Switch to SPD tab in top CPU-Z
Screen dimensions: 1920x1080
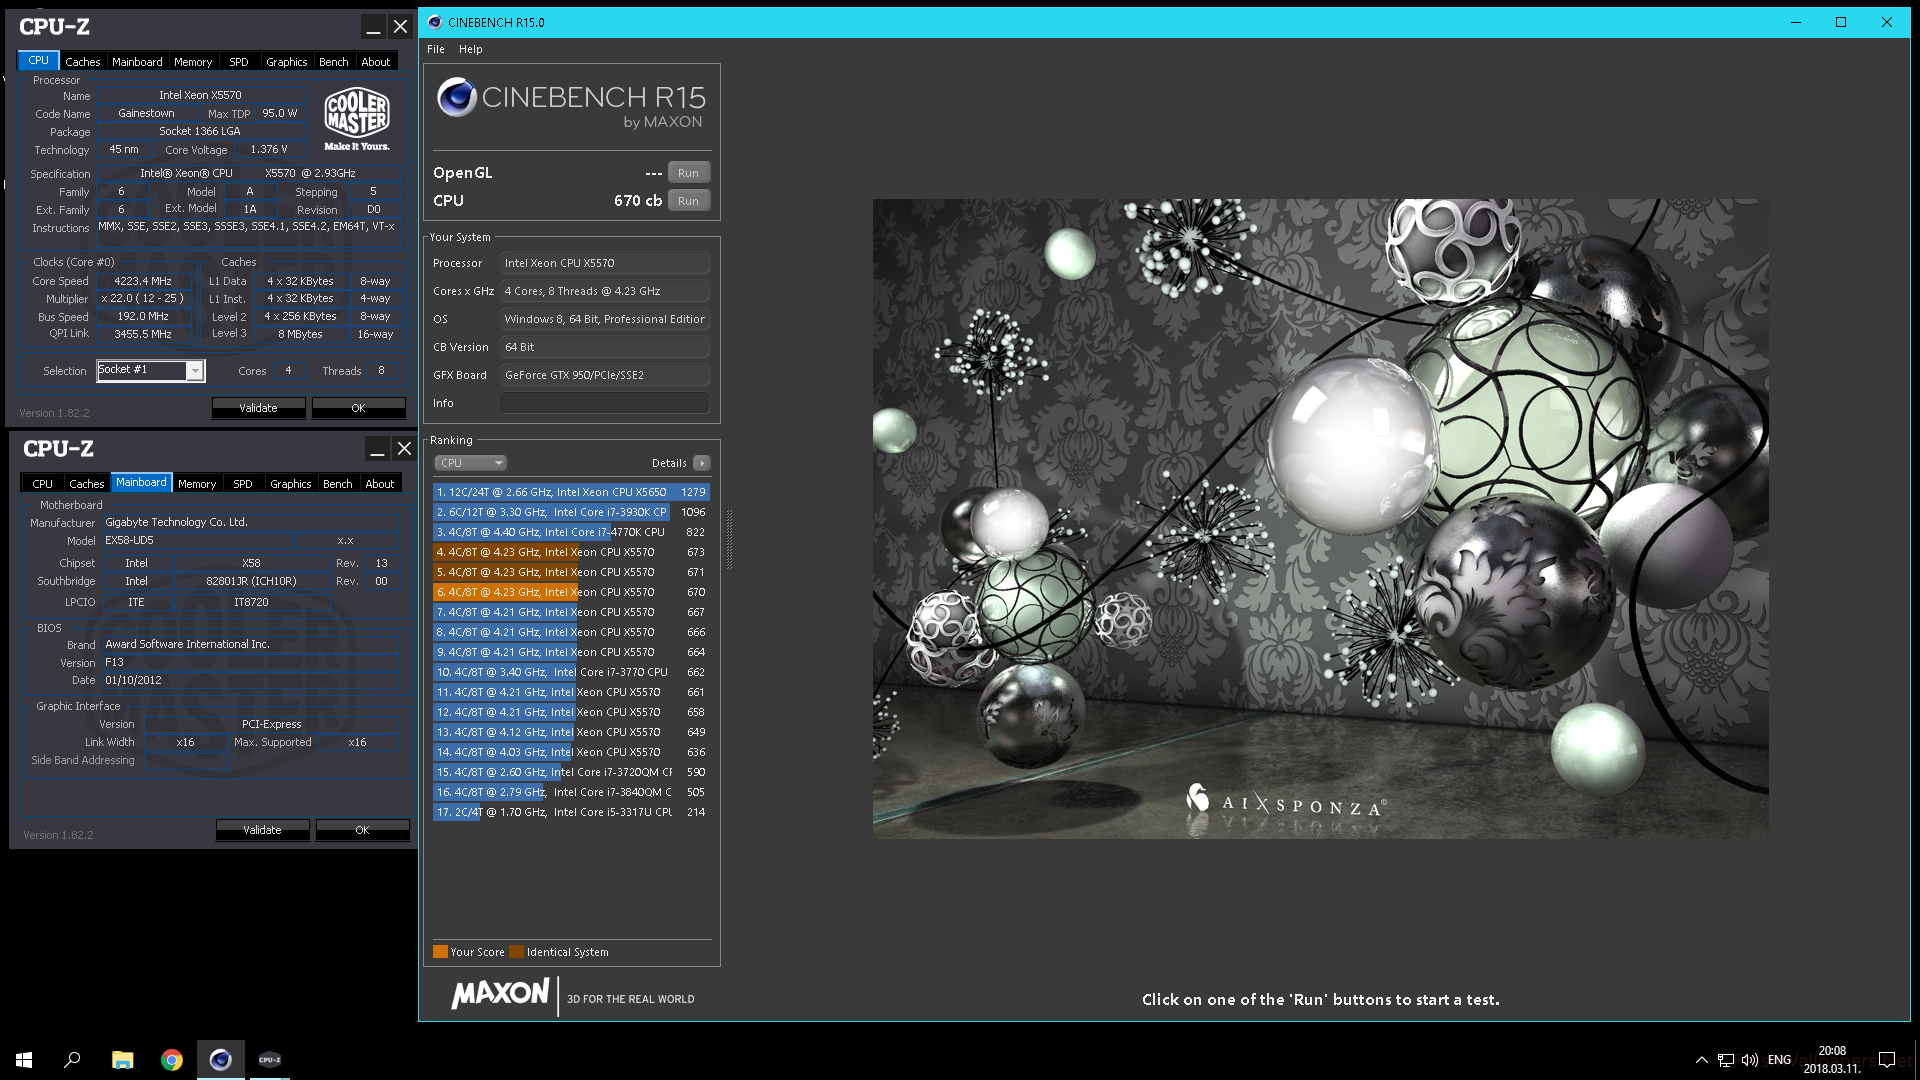coord(239,62)
